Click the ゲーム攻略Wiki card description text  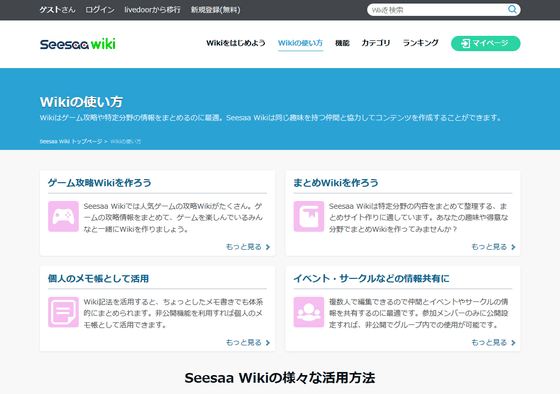pos(173,218)
